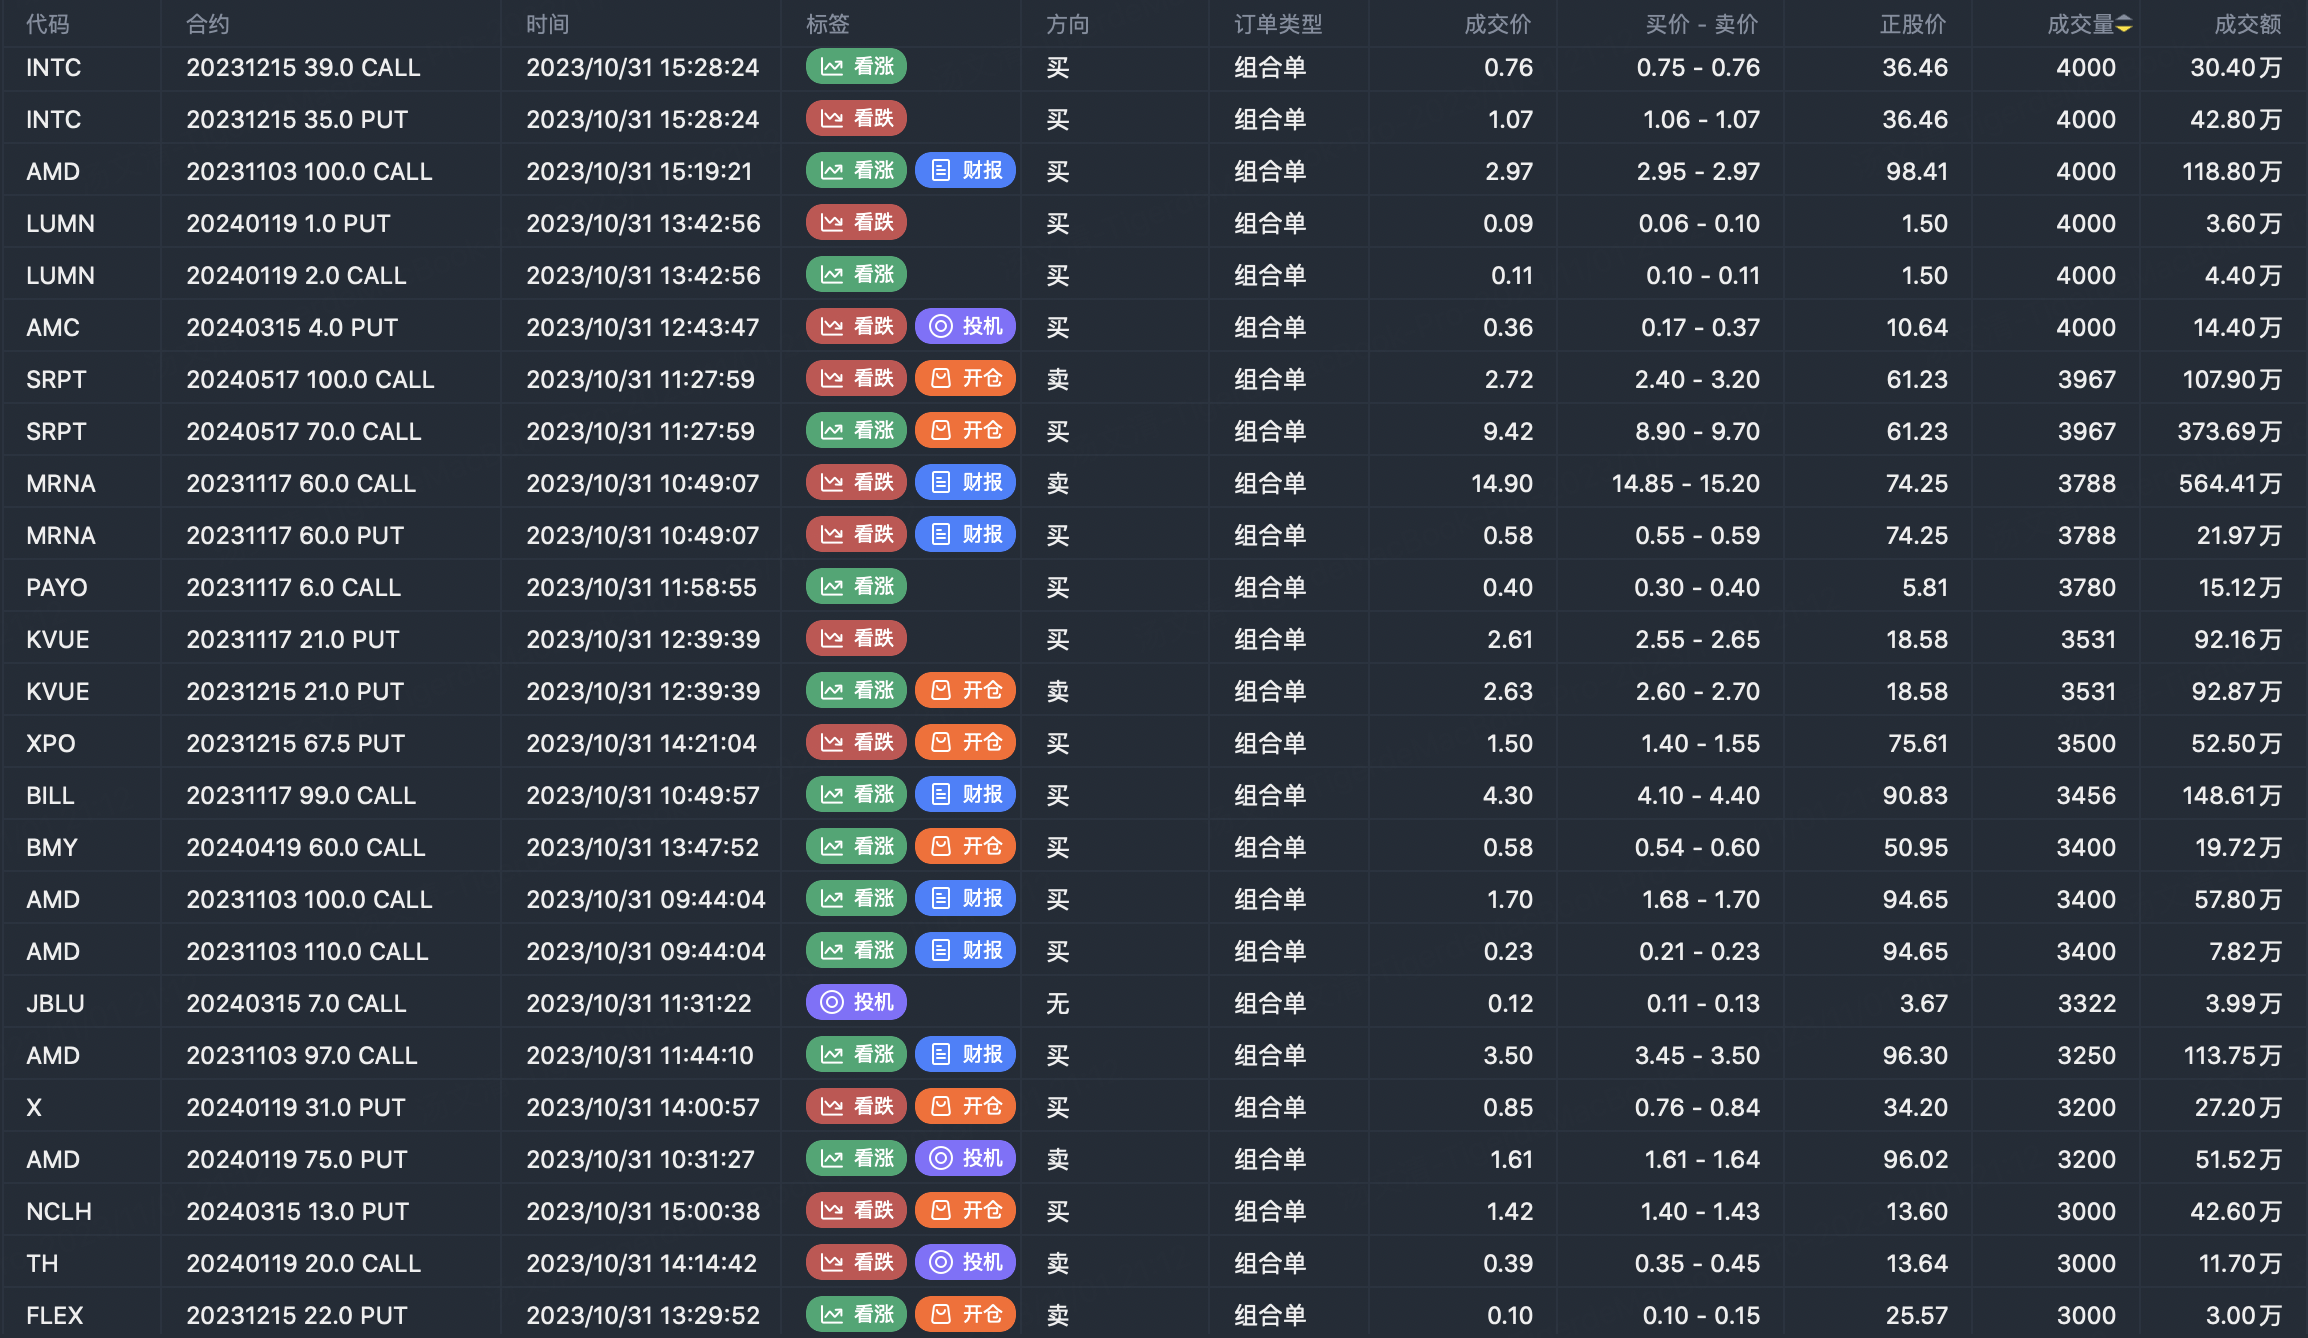This screenshot has width=2308, height=1338.
Task: Click the 成交价 column header
Action: (1498, 24)
